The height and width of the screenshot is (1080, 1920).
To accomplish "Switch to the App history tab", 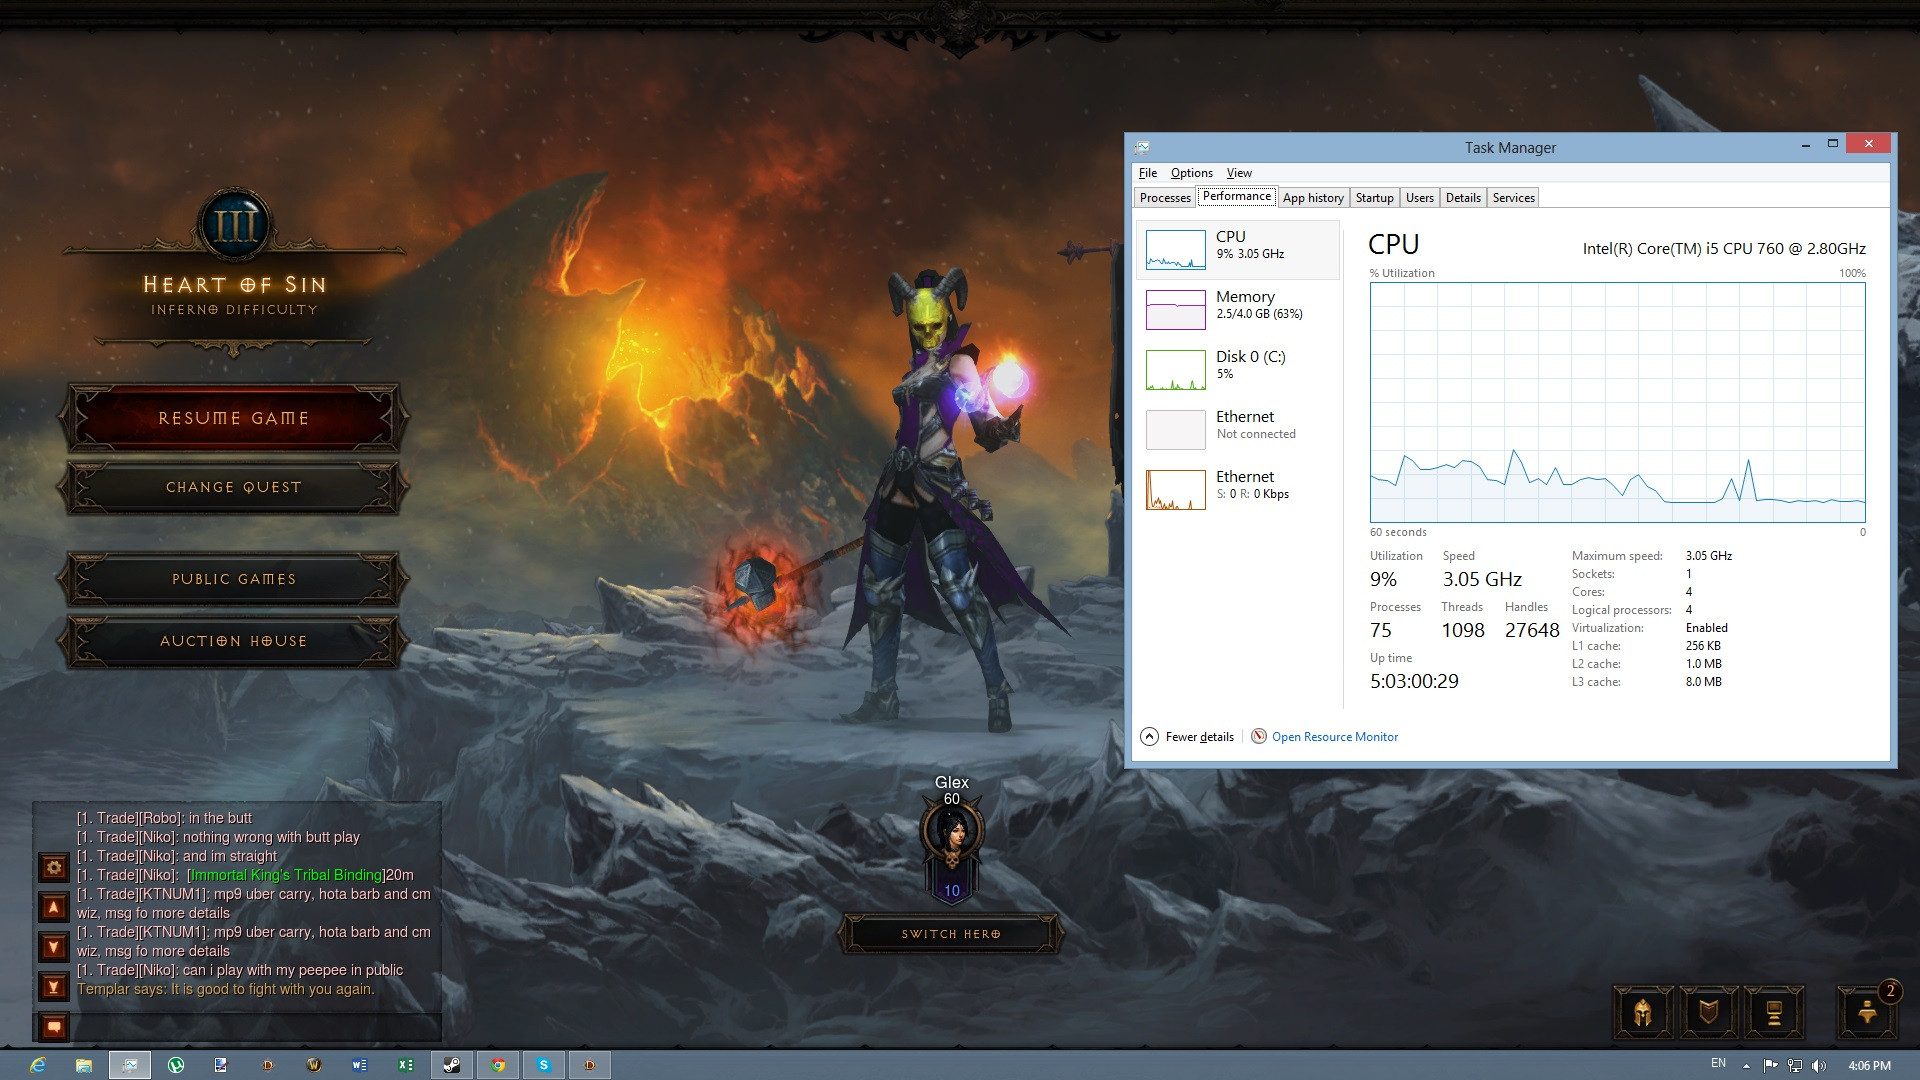I will click(x=1313, y=198).
